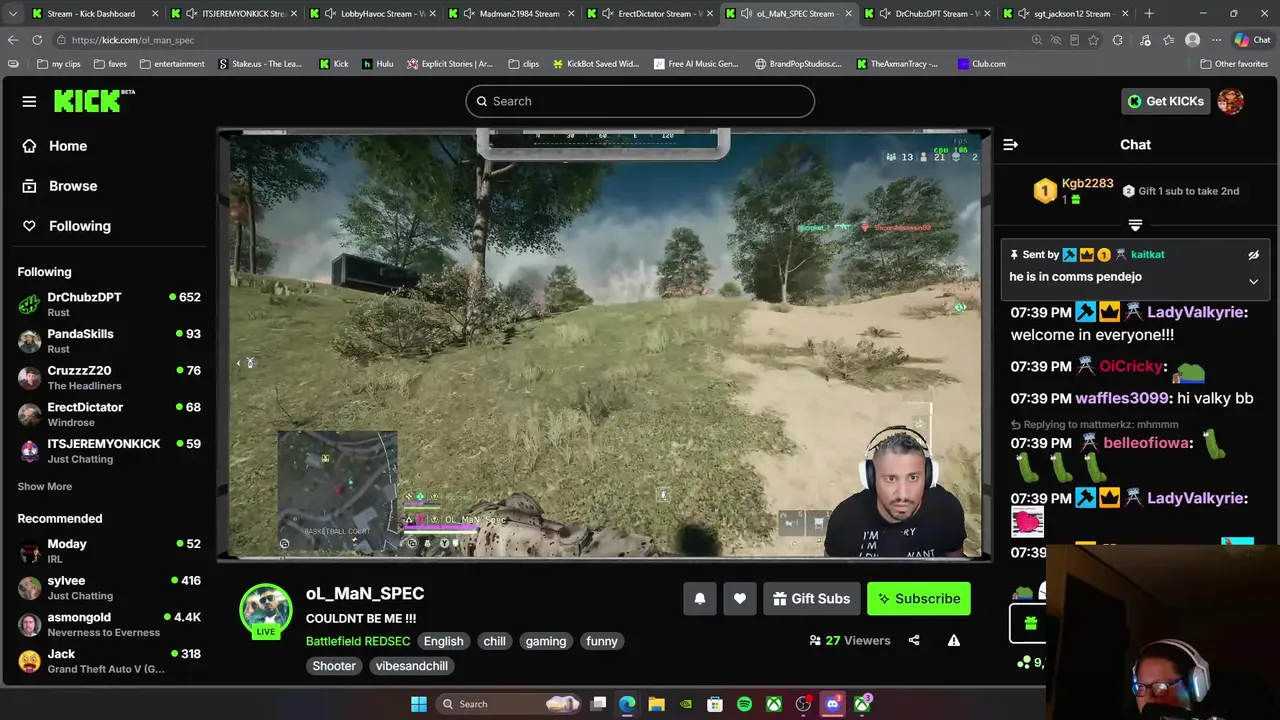Click the star to favorite this page
Image resolution: width=1280 pixels, height=720 pixels.
coord(1094,40)
